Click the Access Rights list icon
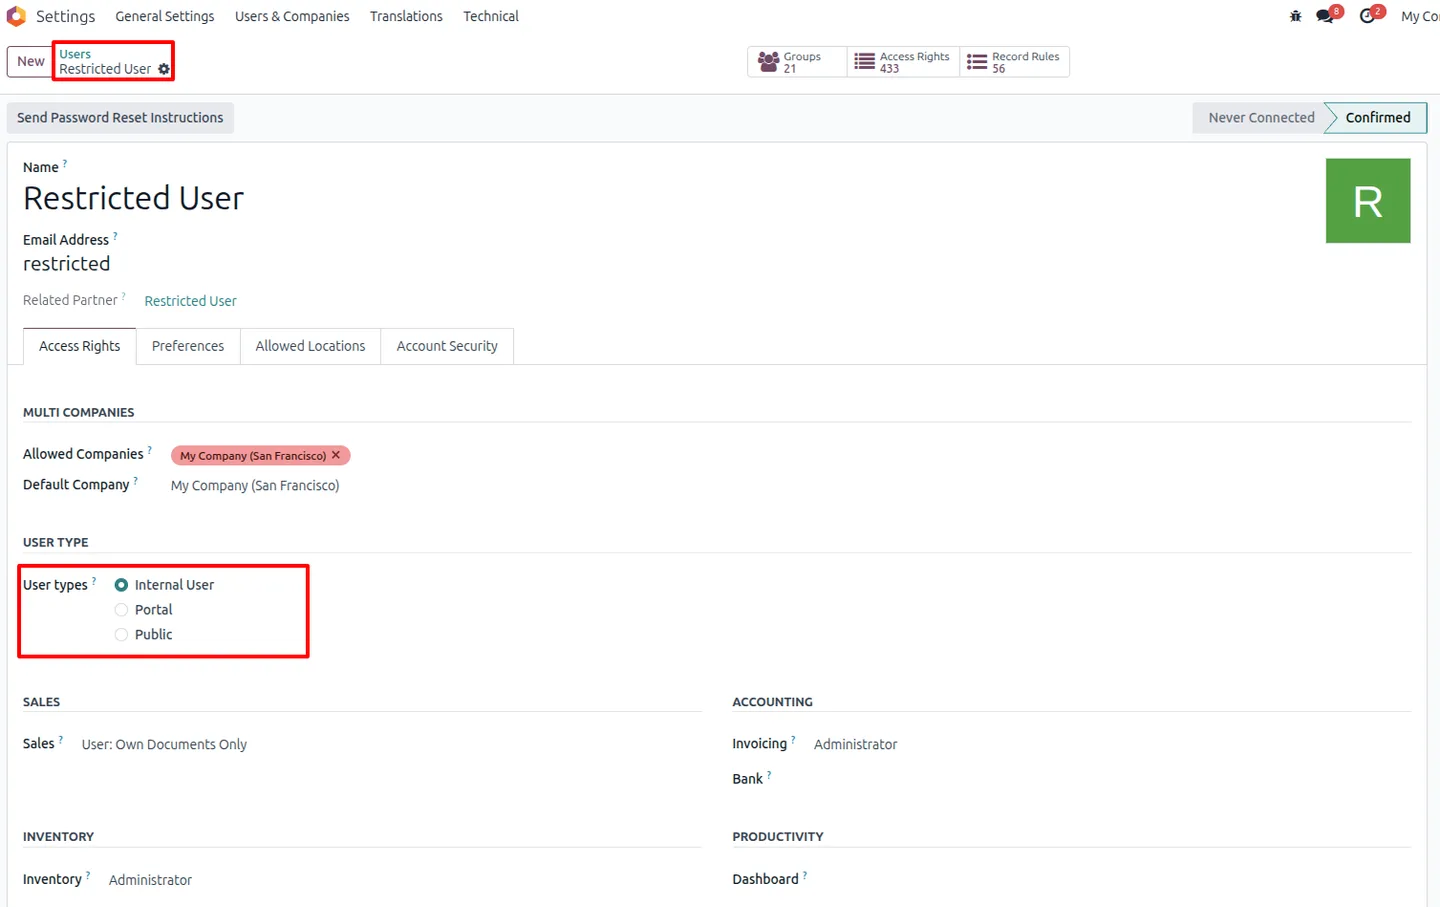 pos(865,62)
